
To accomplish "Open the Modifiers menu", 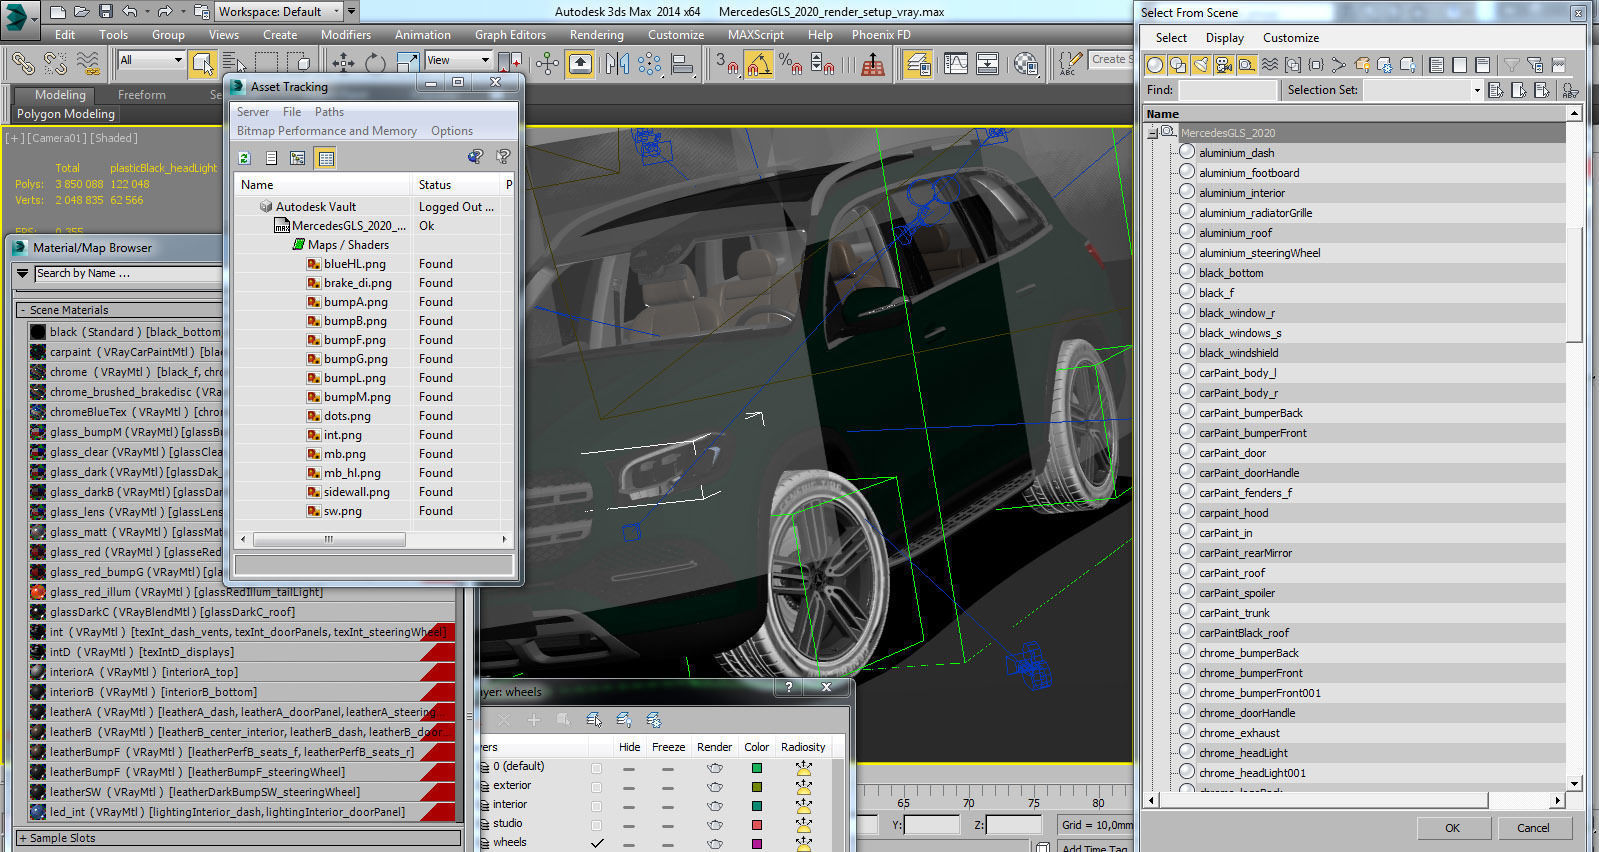I will tap(346, 35).
